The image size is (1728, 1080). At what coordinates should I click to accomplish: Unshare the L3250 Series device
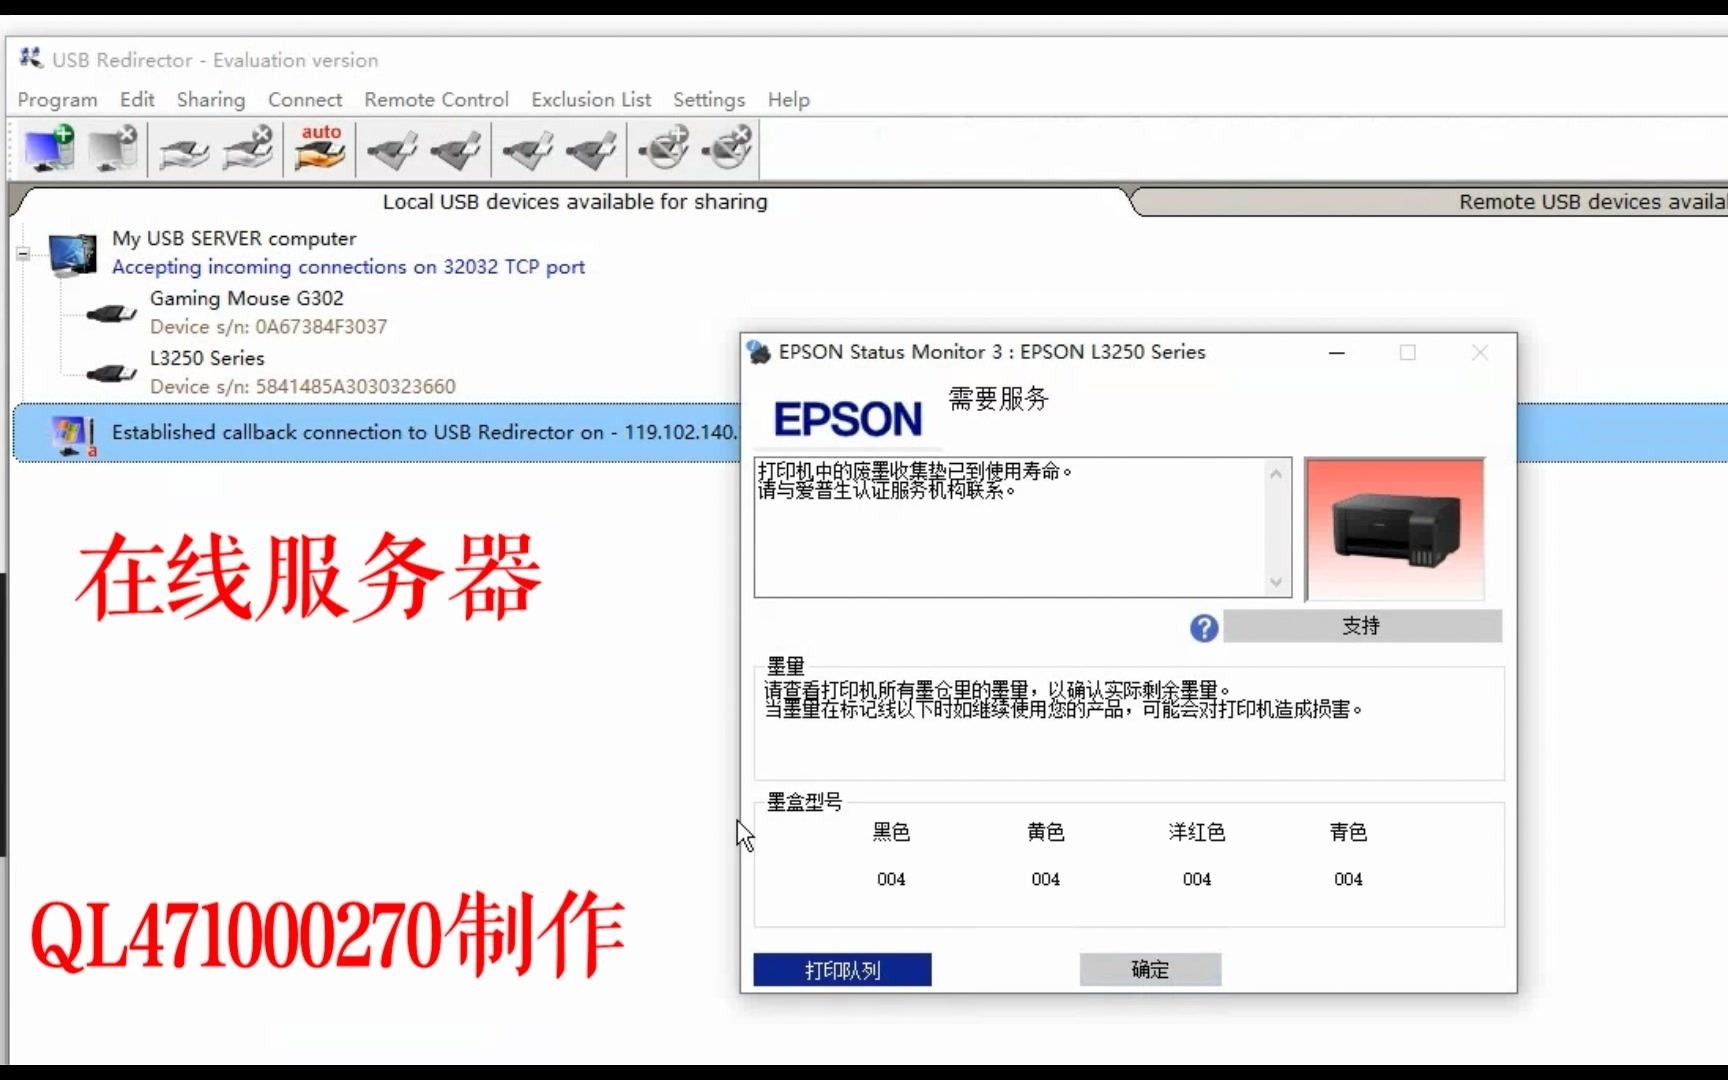point(247,148)
